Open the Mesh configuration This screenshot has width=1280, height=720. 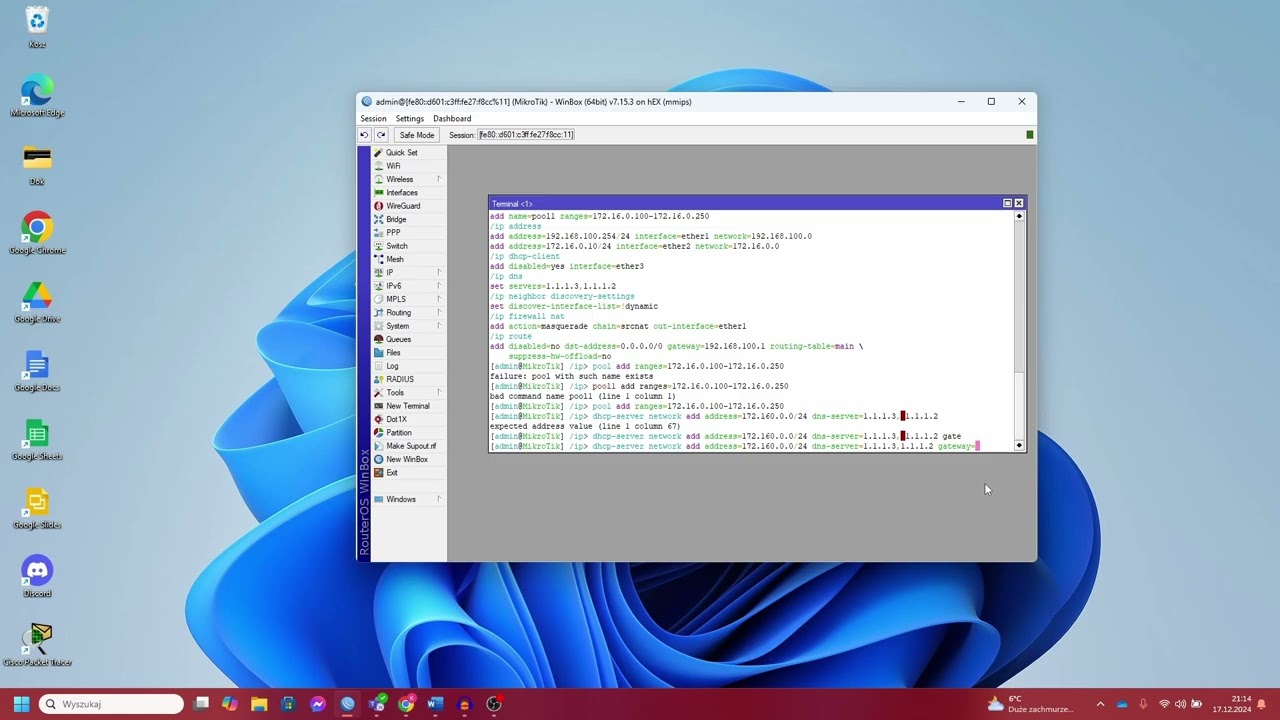pyautogui.click(x=395, y=259)
